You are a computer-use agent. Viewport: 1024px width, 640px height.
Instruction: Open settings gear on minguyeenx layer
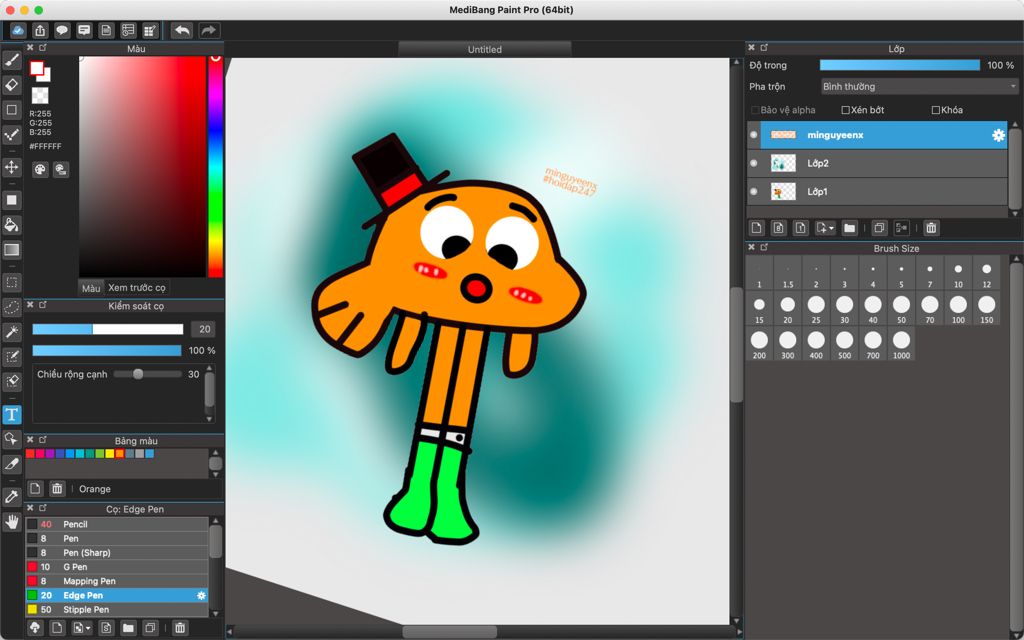point(998,135)
